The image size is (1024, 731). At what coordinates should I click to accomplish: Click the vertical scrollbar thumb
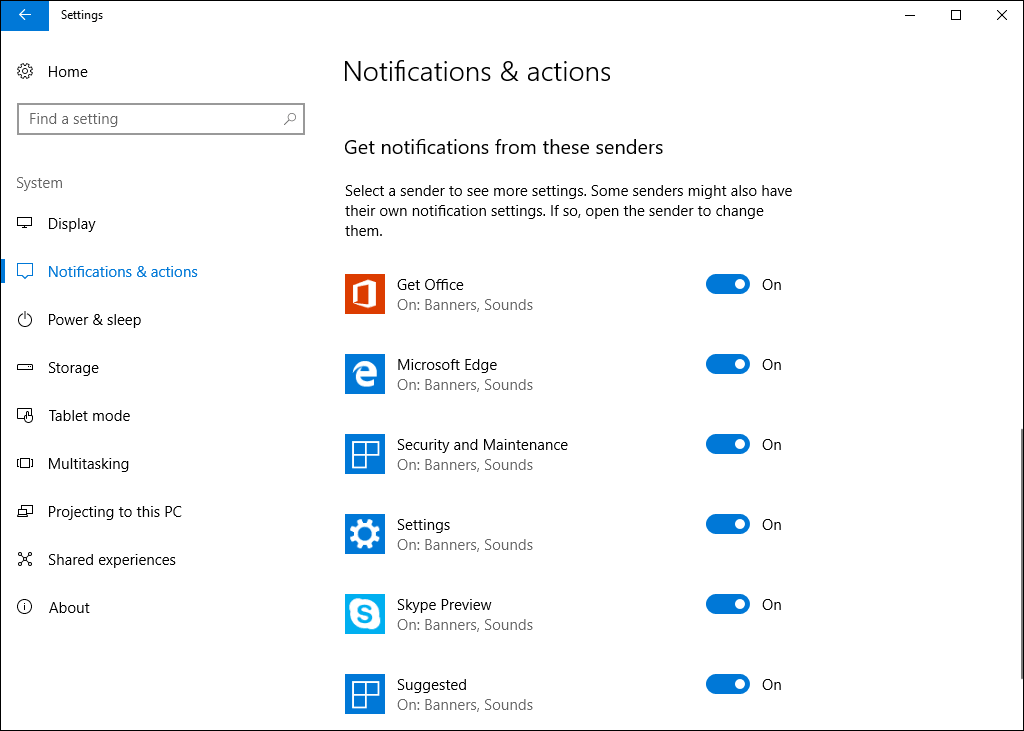coord(1020,555)
